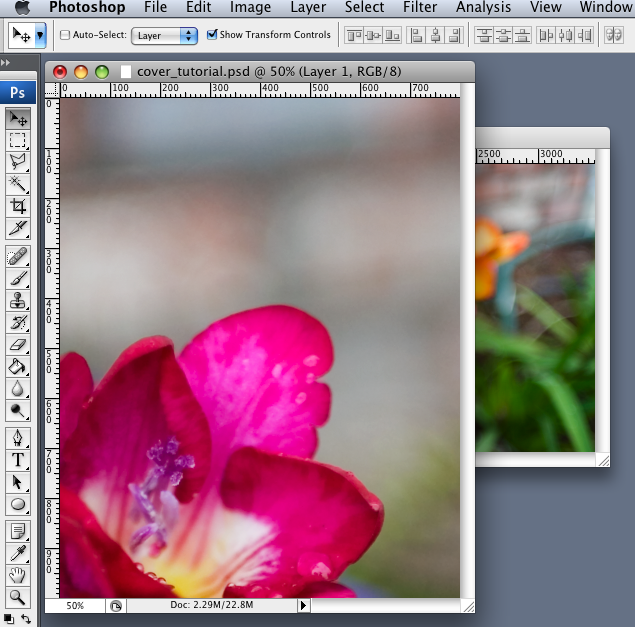Screen dimensions: 635x627
Task: Expand the toolbox with double-arrow
Action: coord(6,62)
